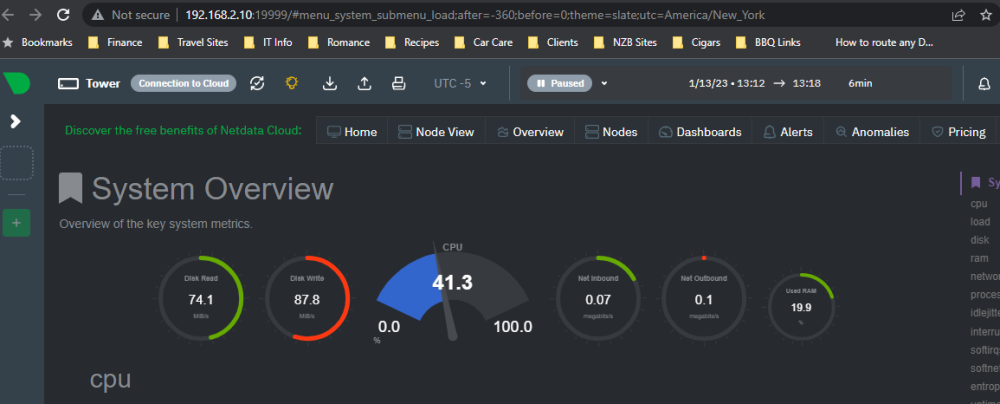Click the System Overview heading

pyautogui.click(x=212, y=189)
